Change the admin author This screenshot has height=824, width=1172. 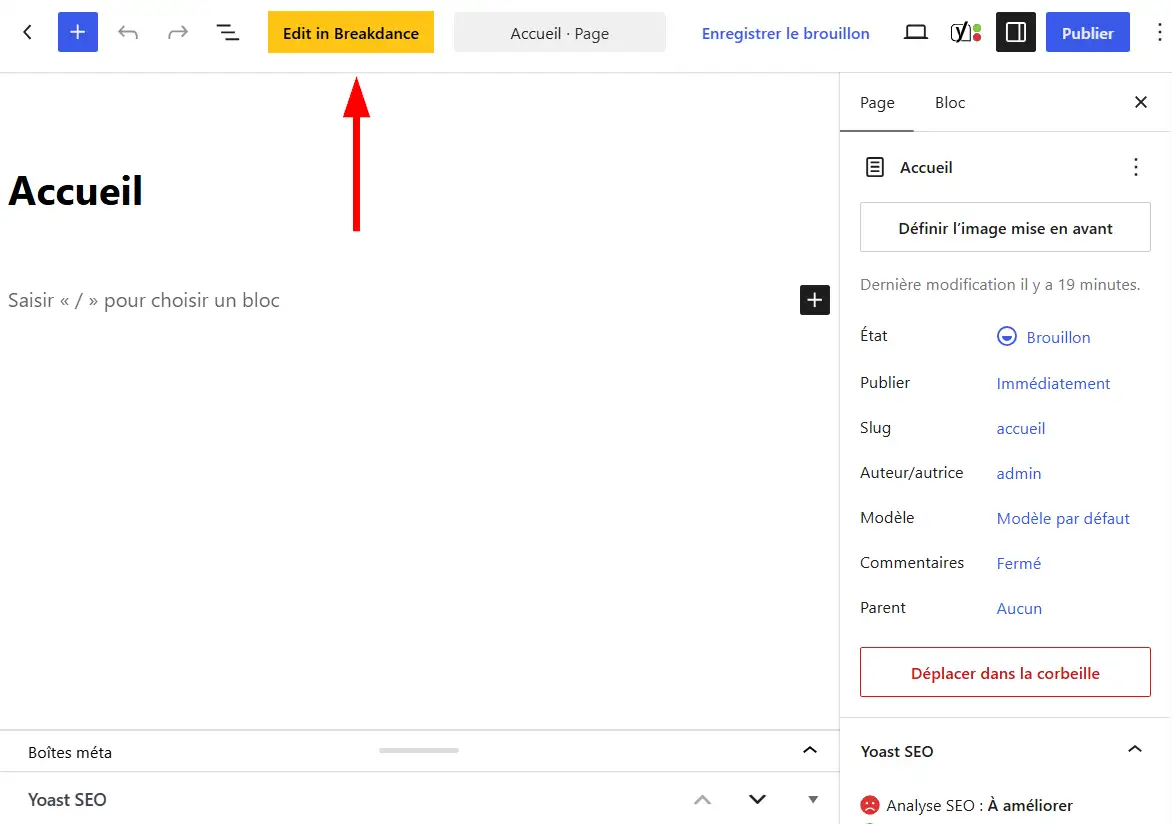(x=1019, y=473)
